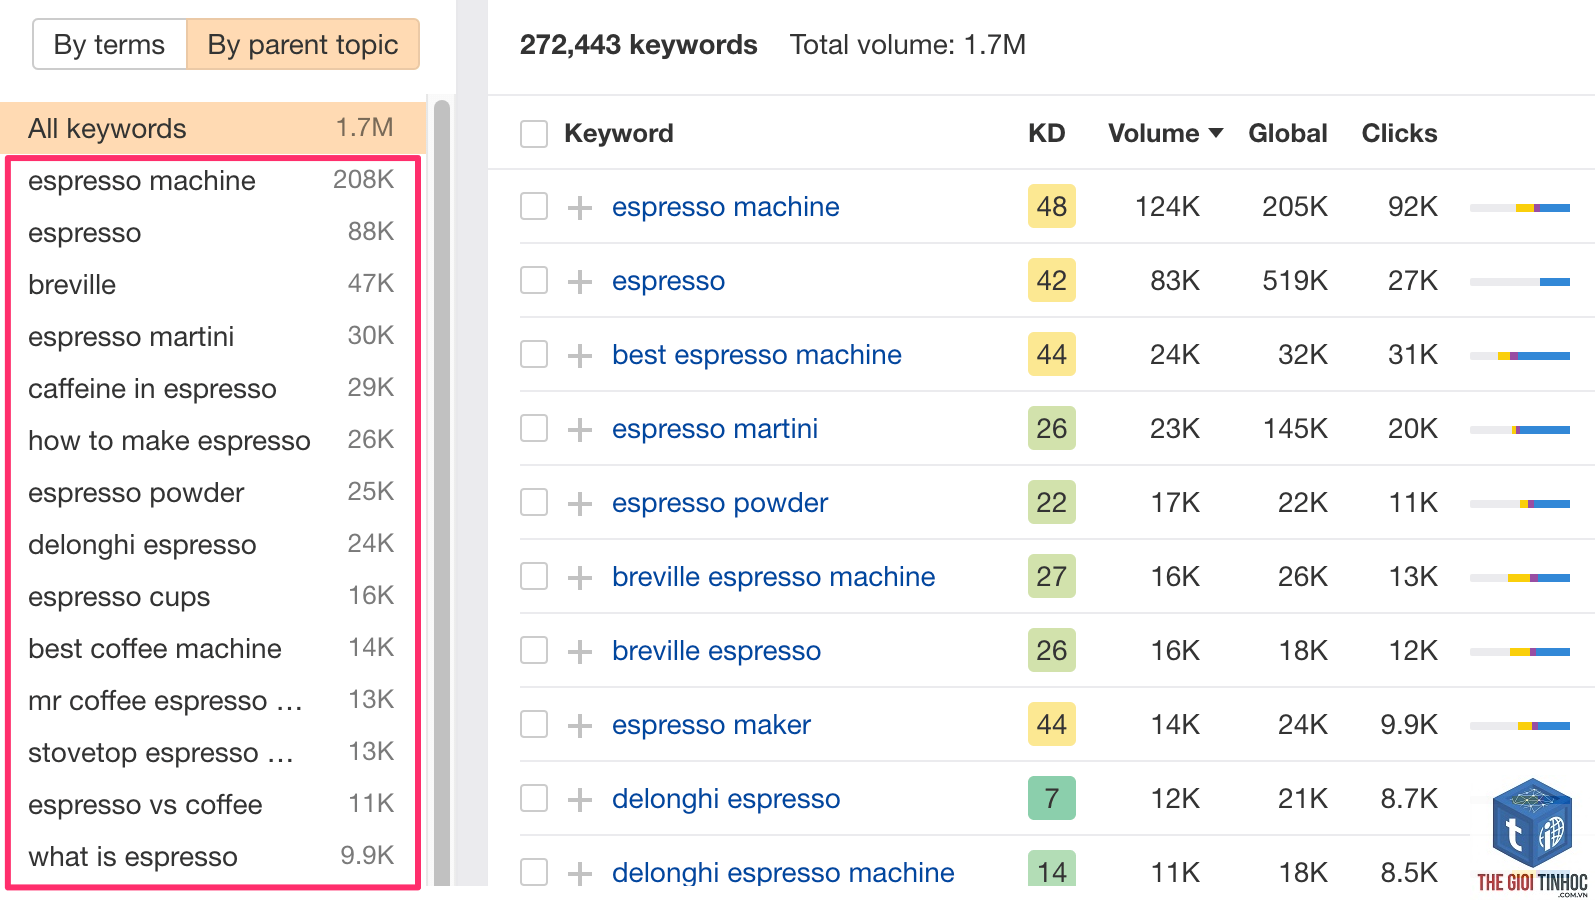Select espresso martini topic in sidebar
Image resolution: width=1595 pixels, height=900 pixels.
point(211,337)
